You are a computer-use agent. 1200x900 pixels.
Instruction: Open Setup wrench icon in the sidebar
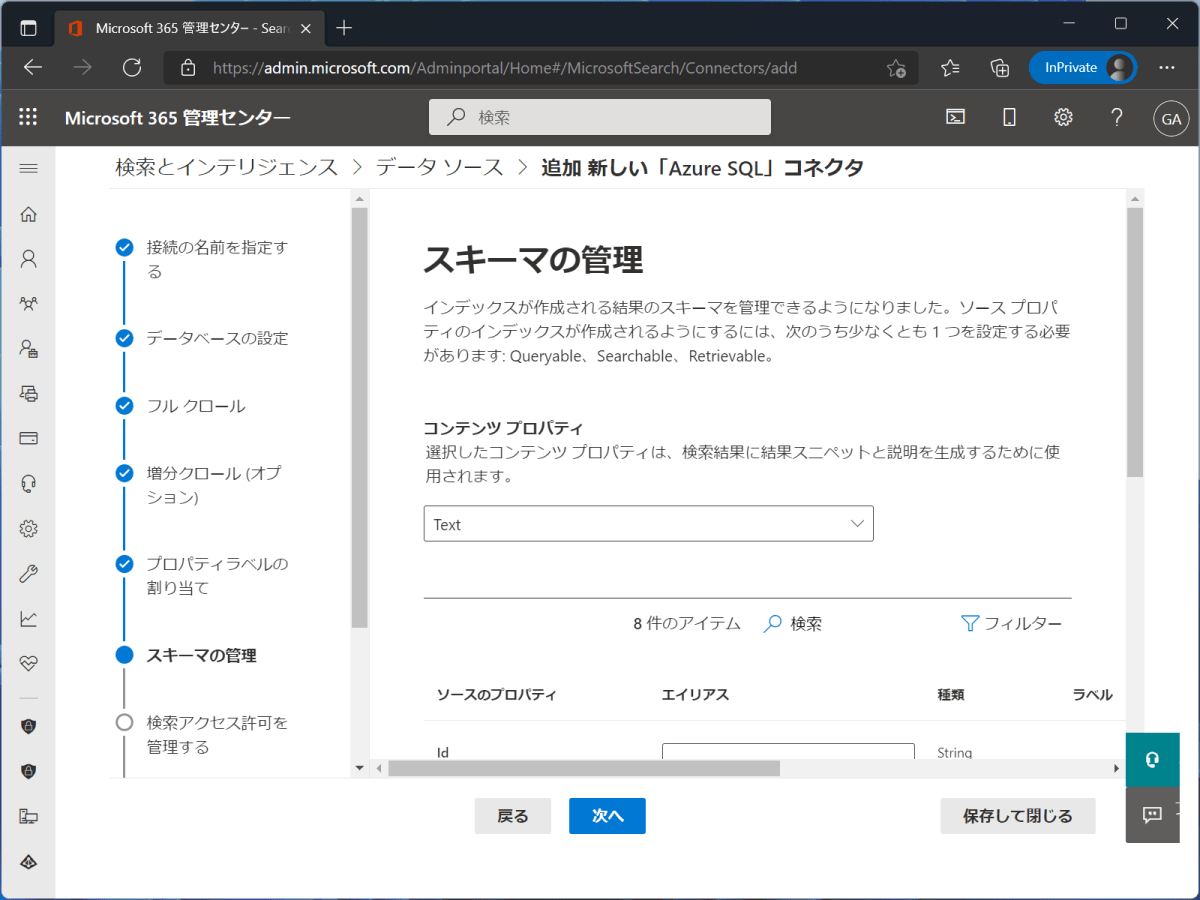coord(28,573)
